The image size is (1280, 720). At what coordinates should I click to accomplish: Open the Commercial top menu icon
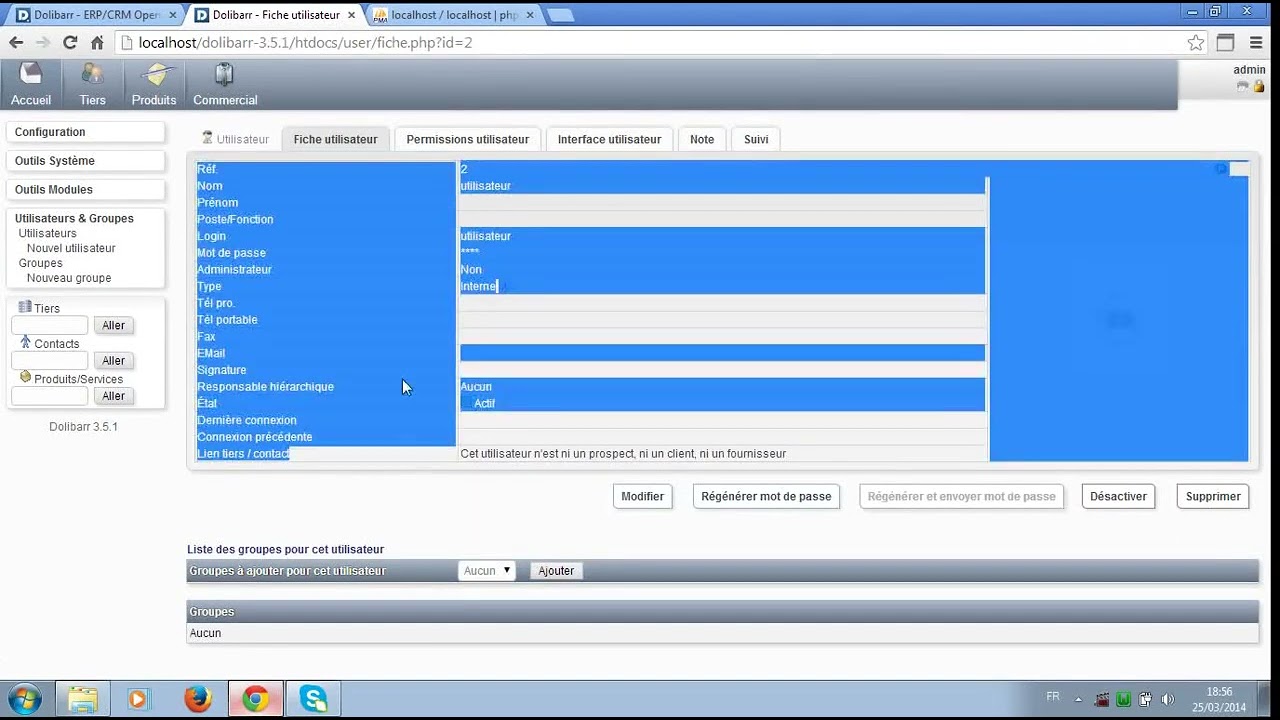225,75
